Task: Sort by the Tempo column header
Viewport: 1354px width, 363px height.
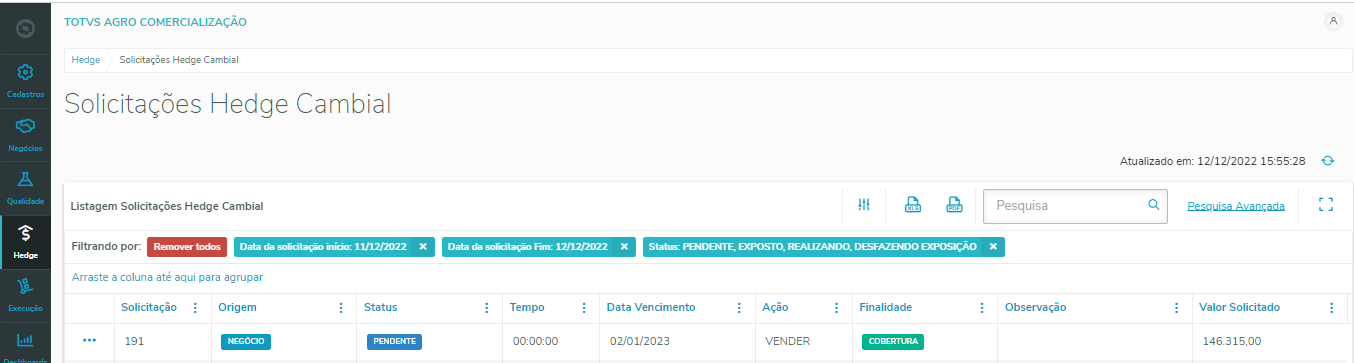Action: pyautogui.click(x=527, y=308)
